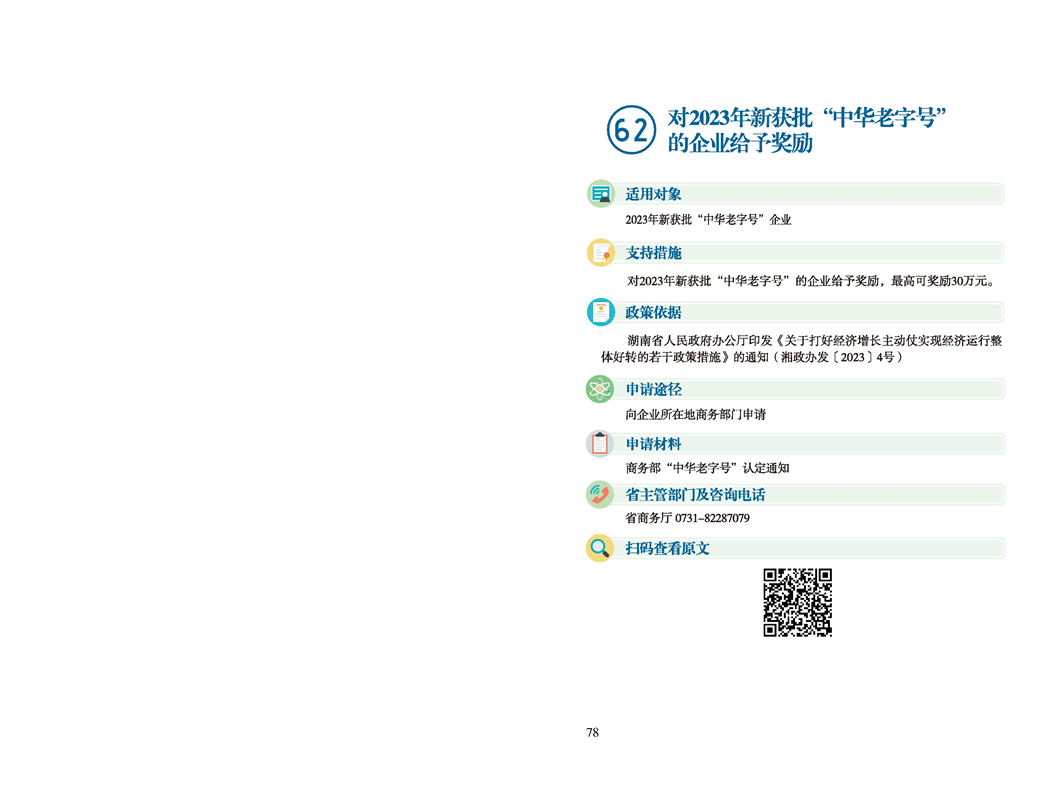Viewport: 1058px width, 793px height.
Task: Click the 申请途径 atom icon
Action: 600,389
